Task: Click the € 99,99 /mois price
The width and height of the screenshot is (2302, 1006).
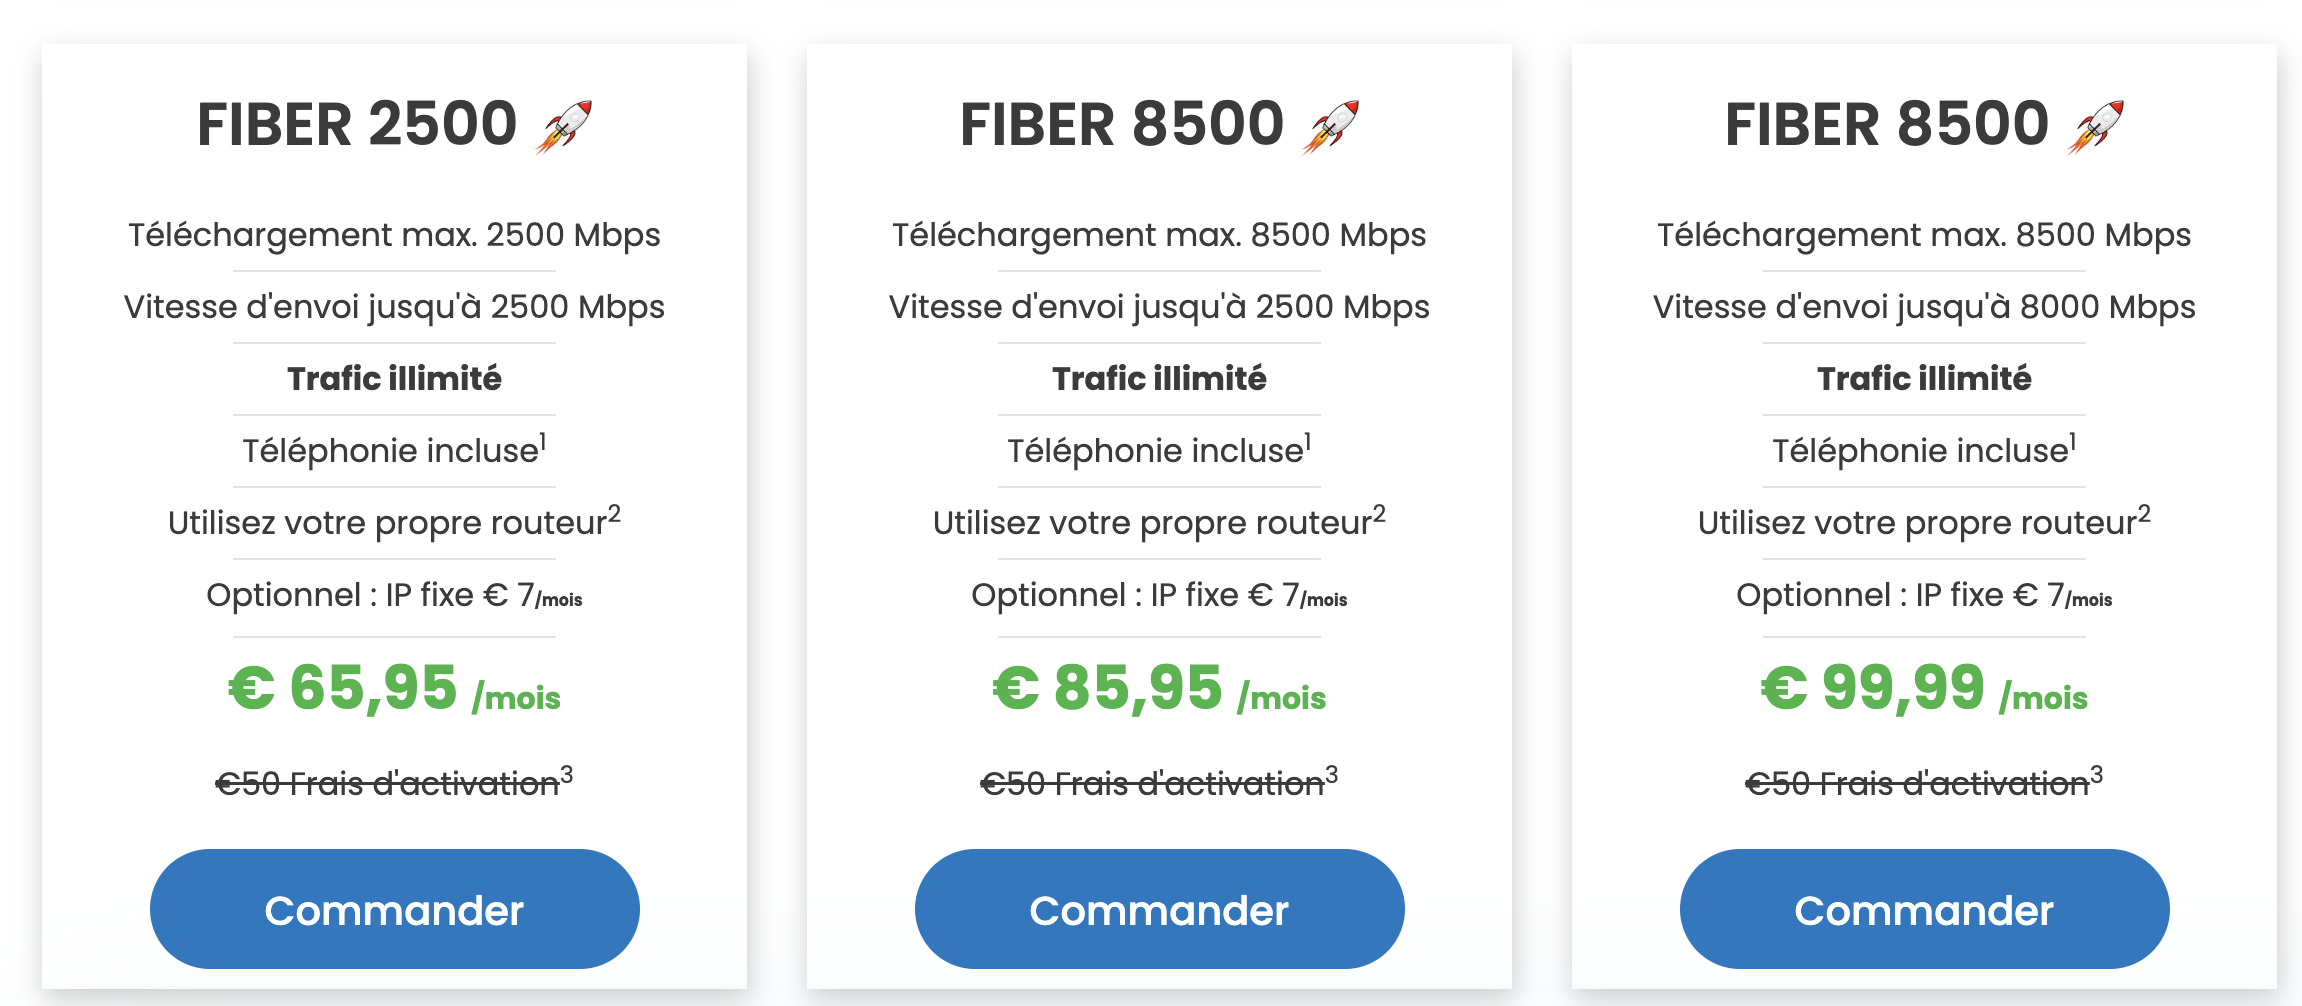Action: 1924,689
